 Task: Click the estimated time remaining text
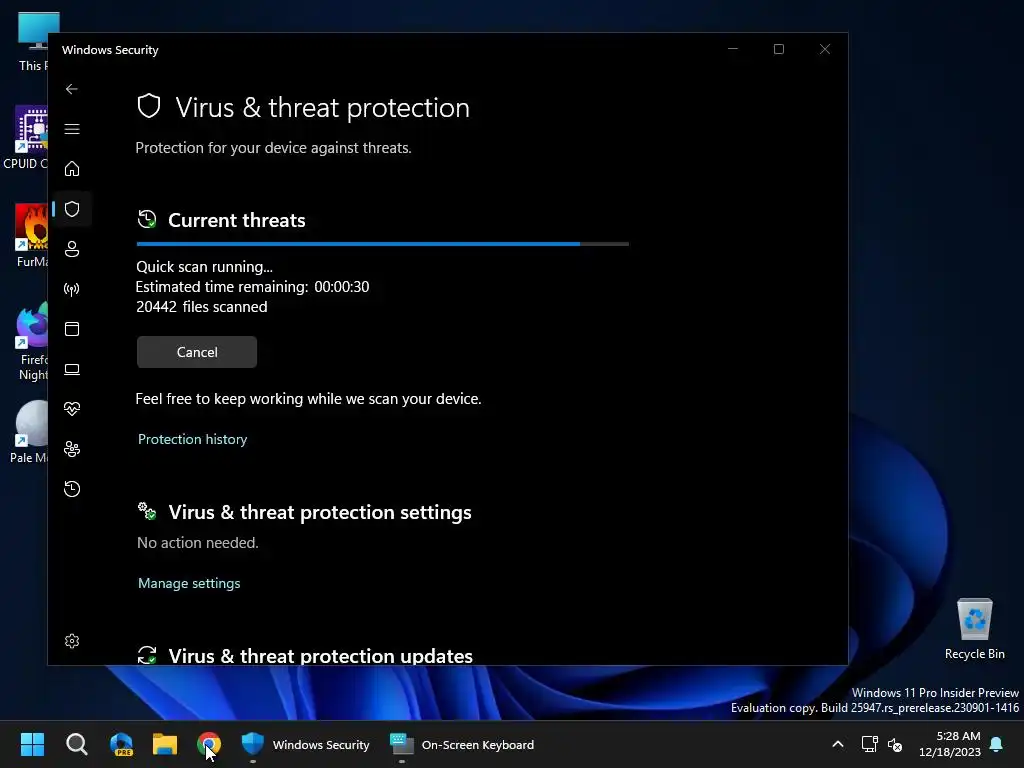click(x=252, y=287)
